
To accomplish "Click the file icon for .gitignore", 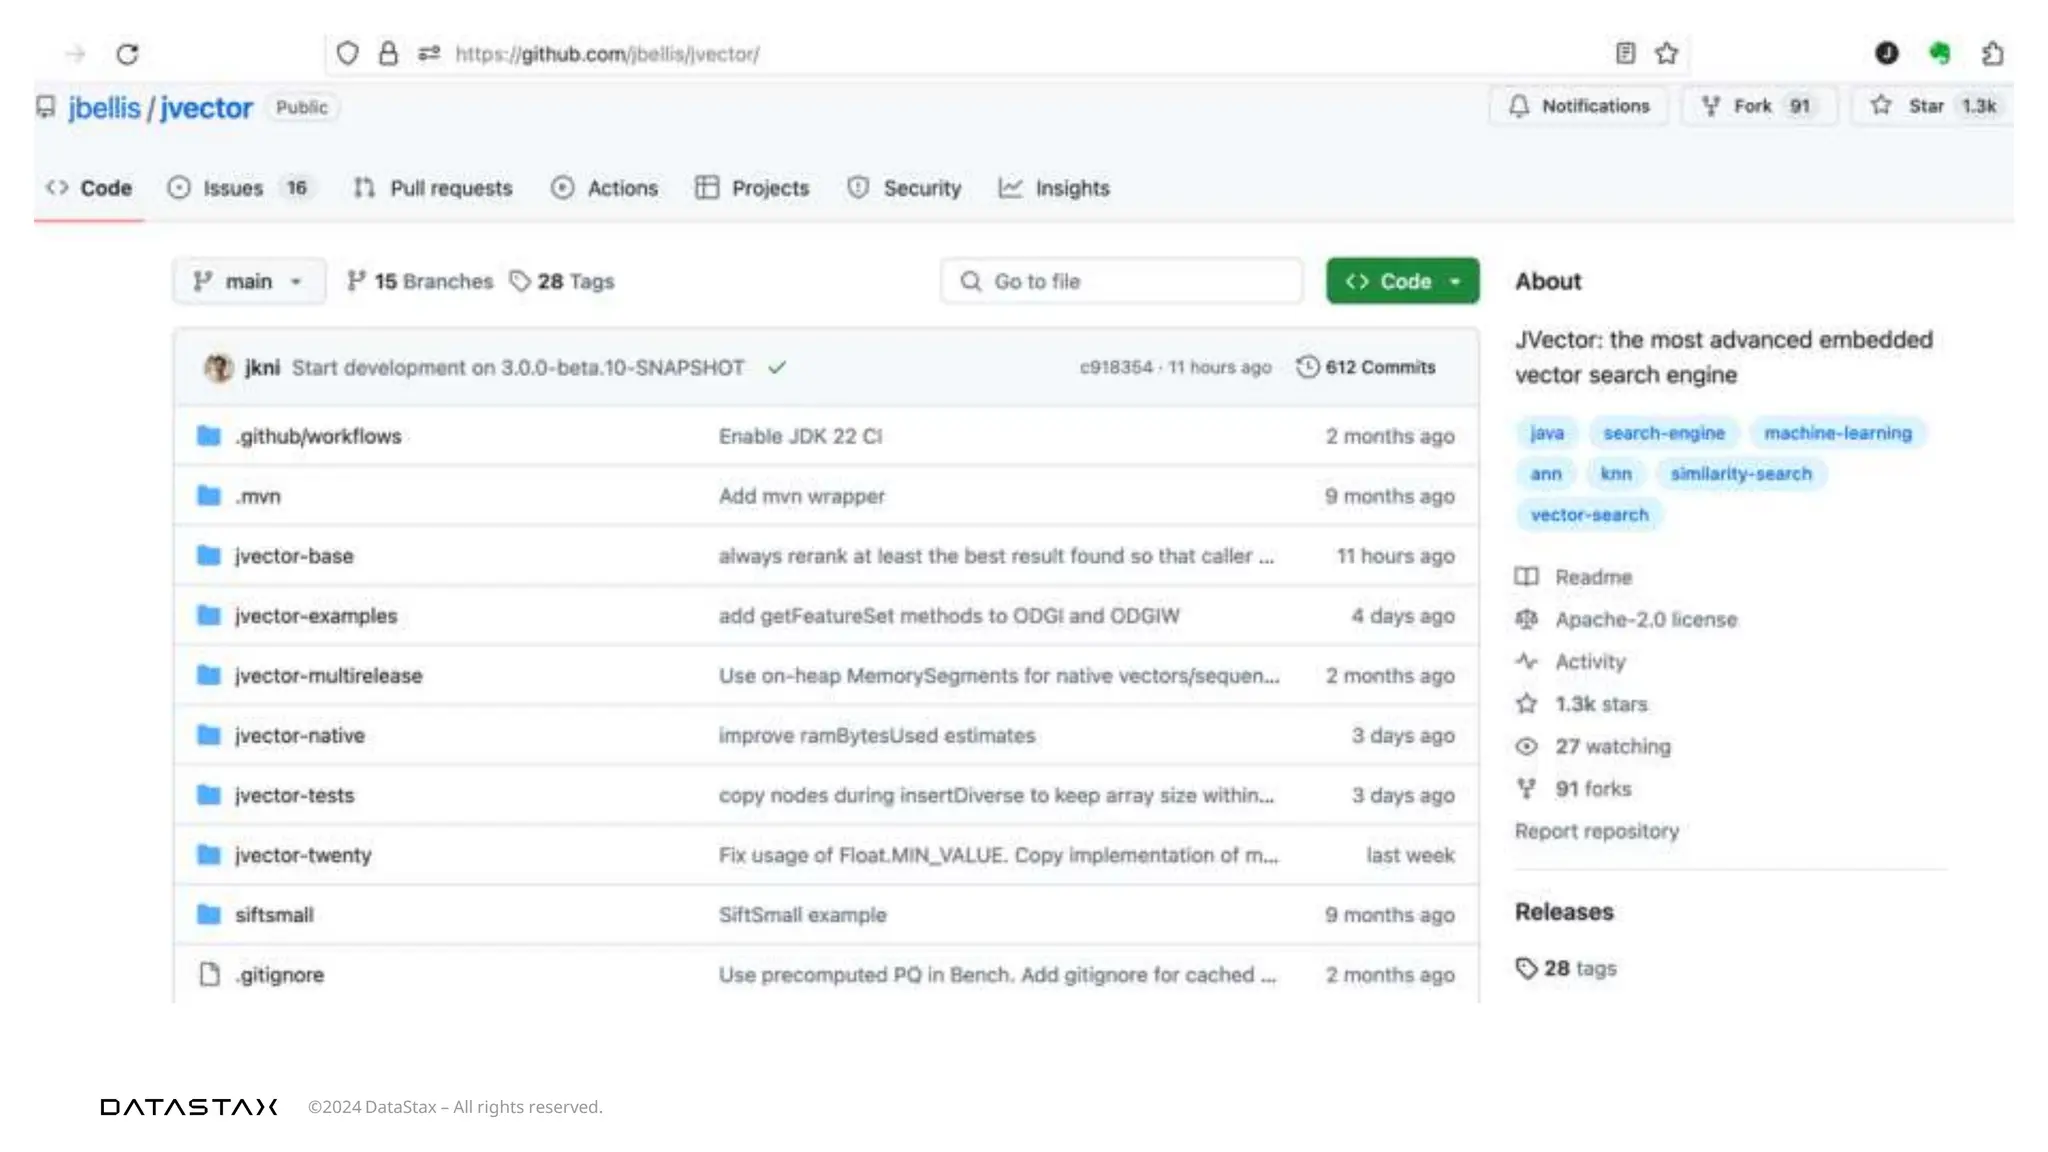I will click(x=209, y=974).
